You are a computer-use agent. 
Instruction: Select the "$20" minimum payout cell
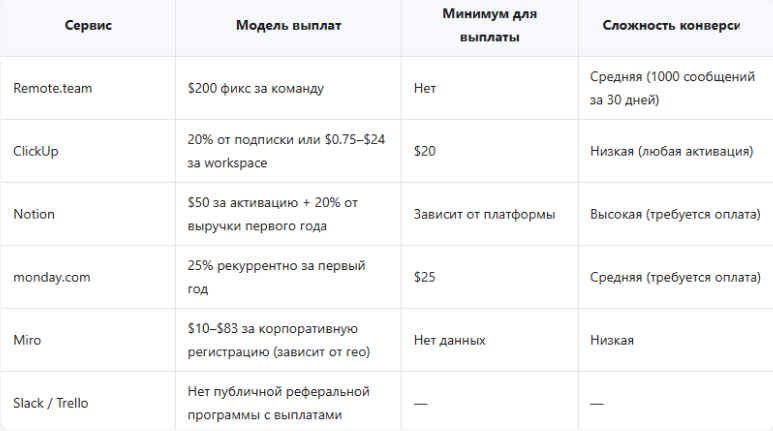[424, 151]
